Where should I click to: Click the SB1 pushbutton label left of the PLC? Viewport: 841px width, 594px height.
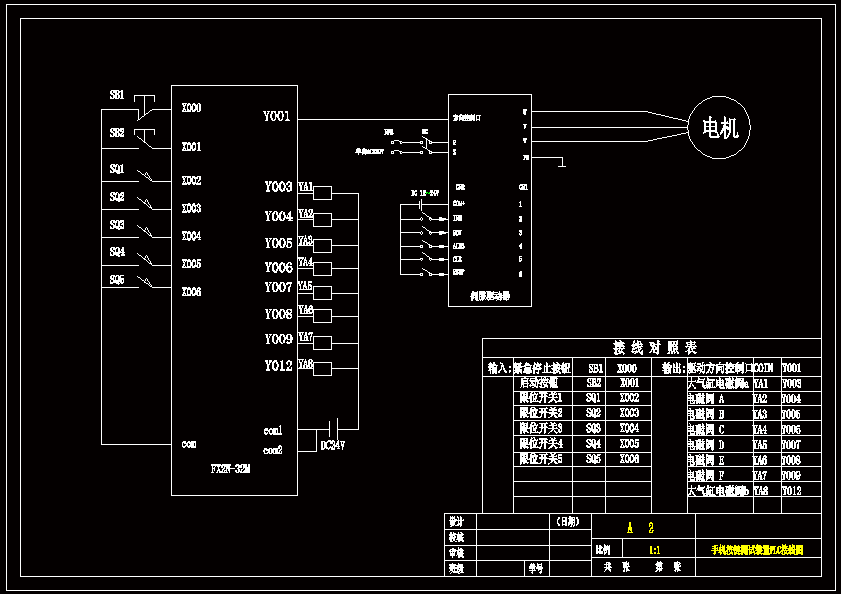point(117,95)
